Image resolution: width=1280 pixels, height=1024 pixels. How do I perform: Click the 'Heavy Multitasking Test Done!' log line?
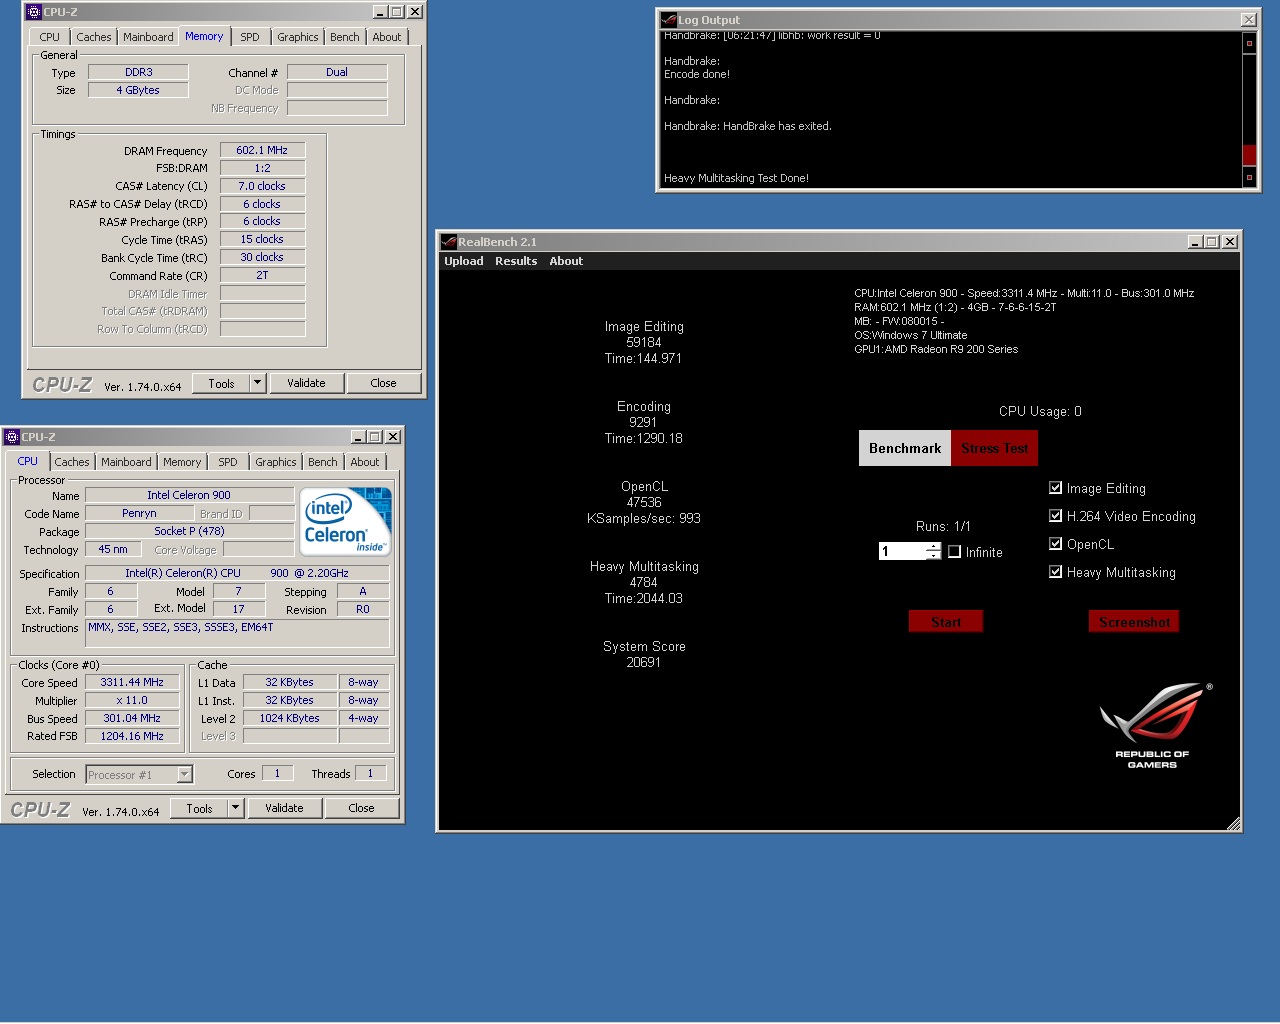pos(737,178)
